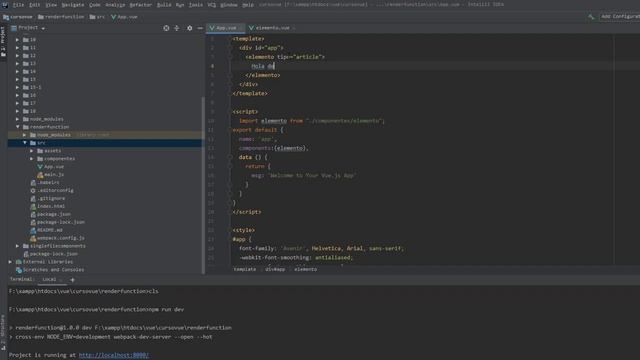This screenshot has height=360, width=640.
Task: Add a new terminal session with plus icon
Action: pyautogui.click(x=72, y=280)
